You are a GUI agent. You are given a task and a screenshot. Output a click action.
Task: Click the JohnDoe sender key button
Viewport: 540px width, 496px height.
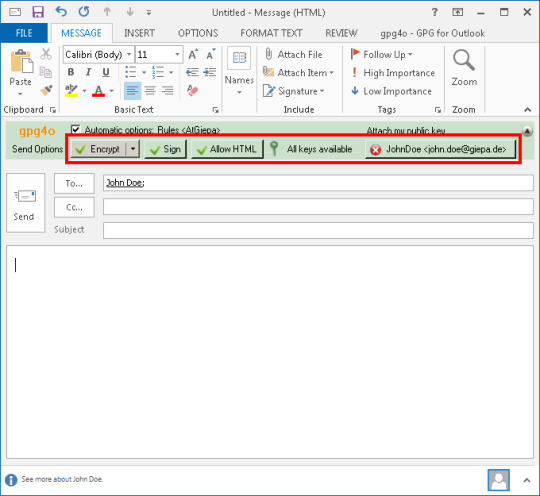[x=440, y=149]
